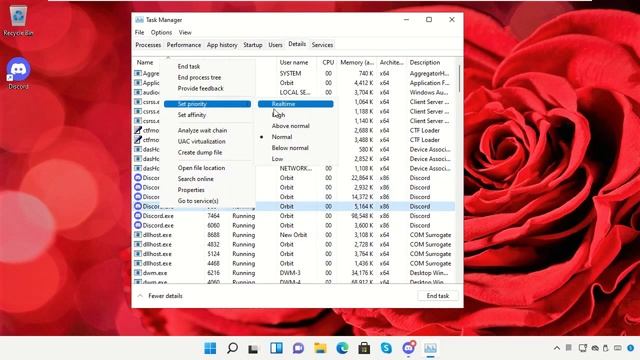640x360 pixels.
Task: Collapse Task Manager with Fewer details
Action: click(x=160, y=296)
